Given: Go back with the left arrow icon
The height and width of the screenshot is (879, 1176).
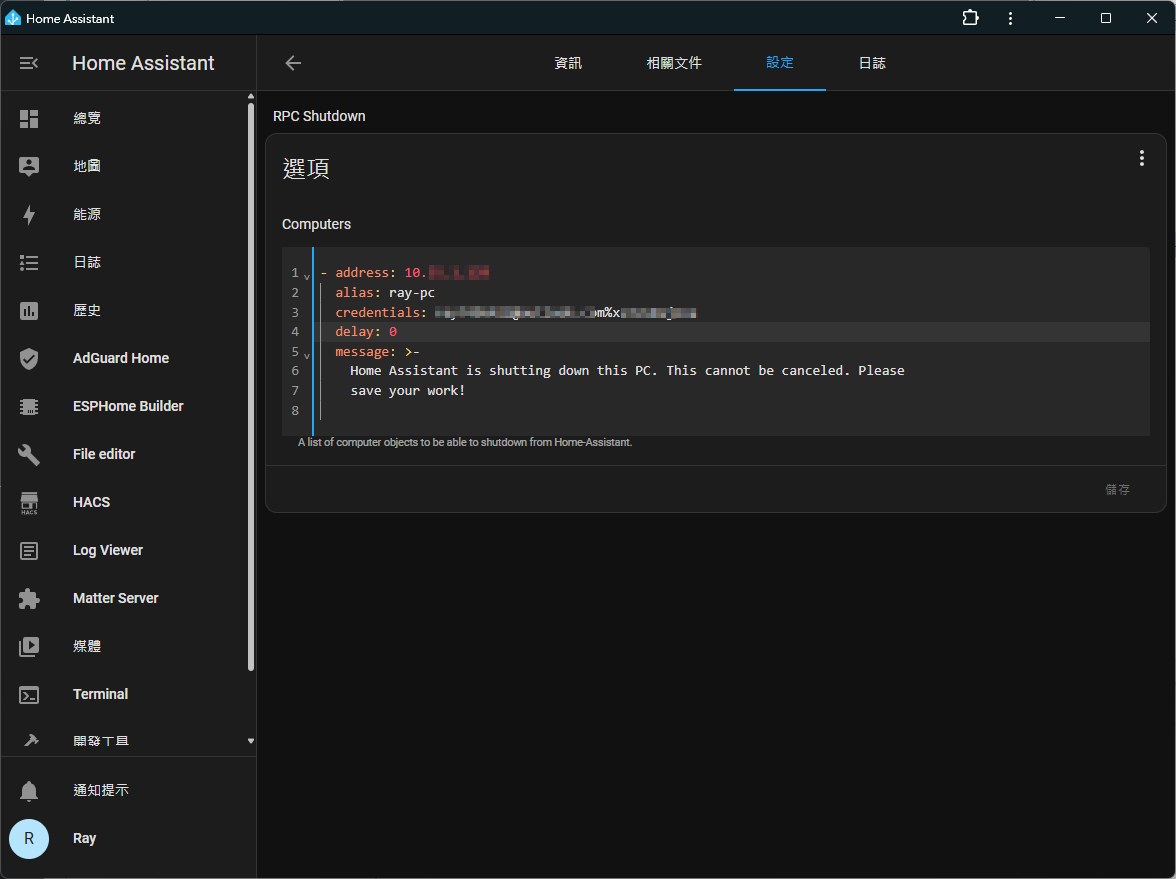Looking at the screenshot, I should [x=293, y=63].
